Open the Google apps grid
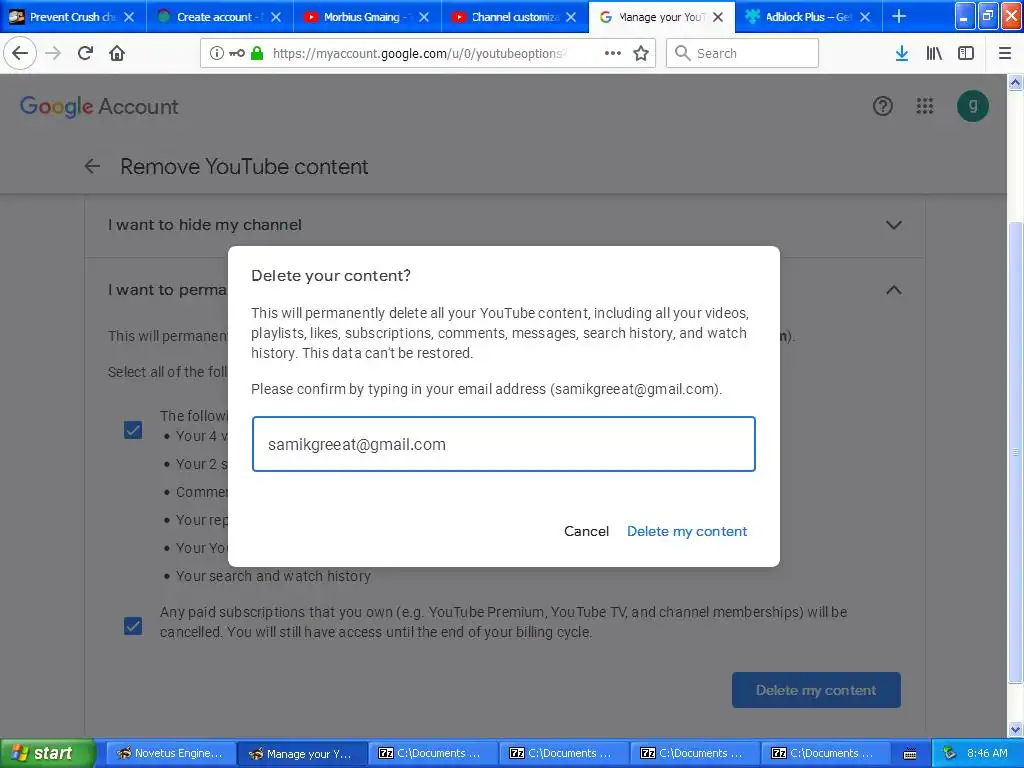This screenshot has height=768, width=1024. coord(925,106)
